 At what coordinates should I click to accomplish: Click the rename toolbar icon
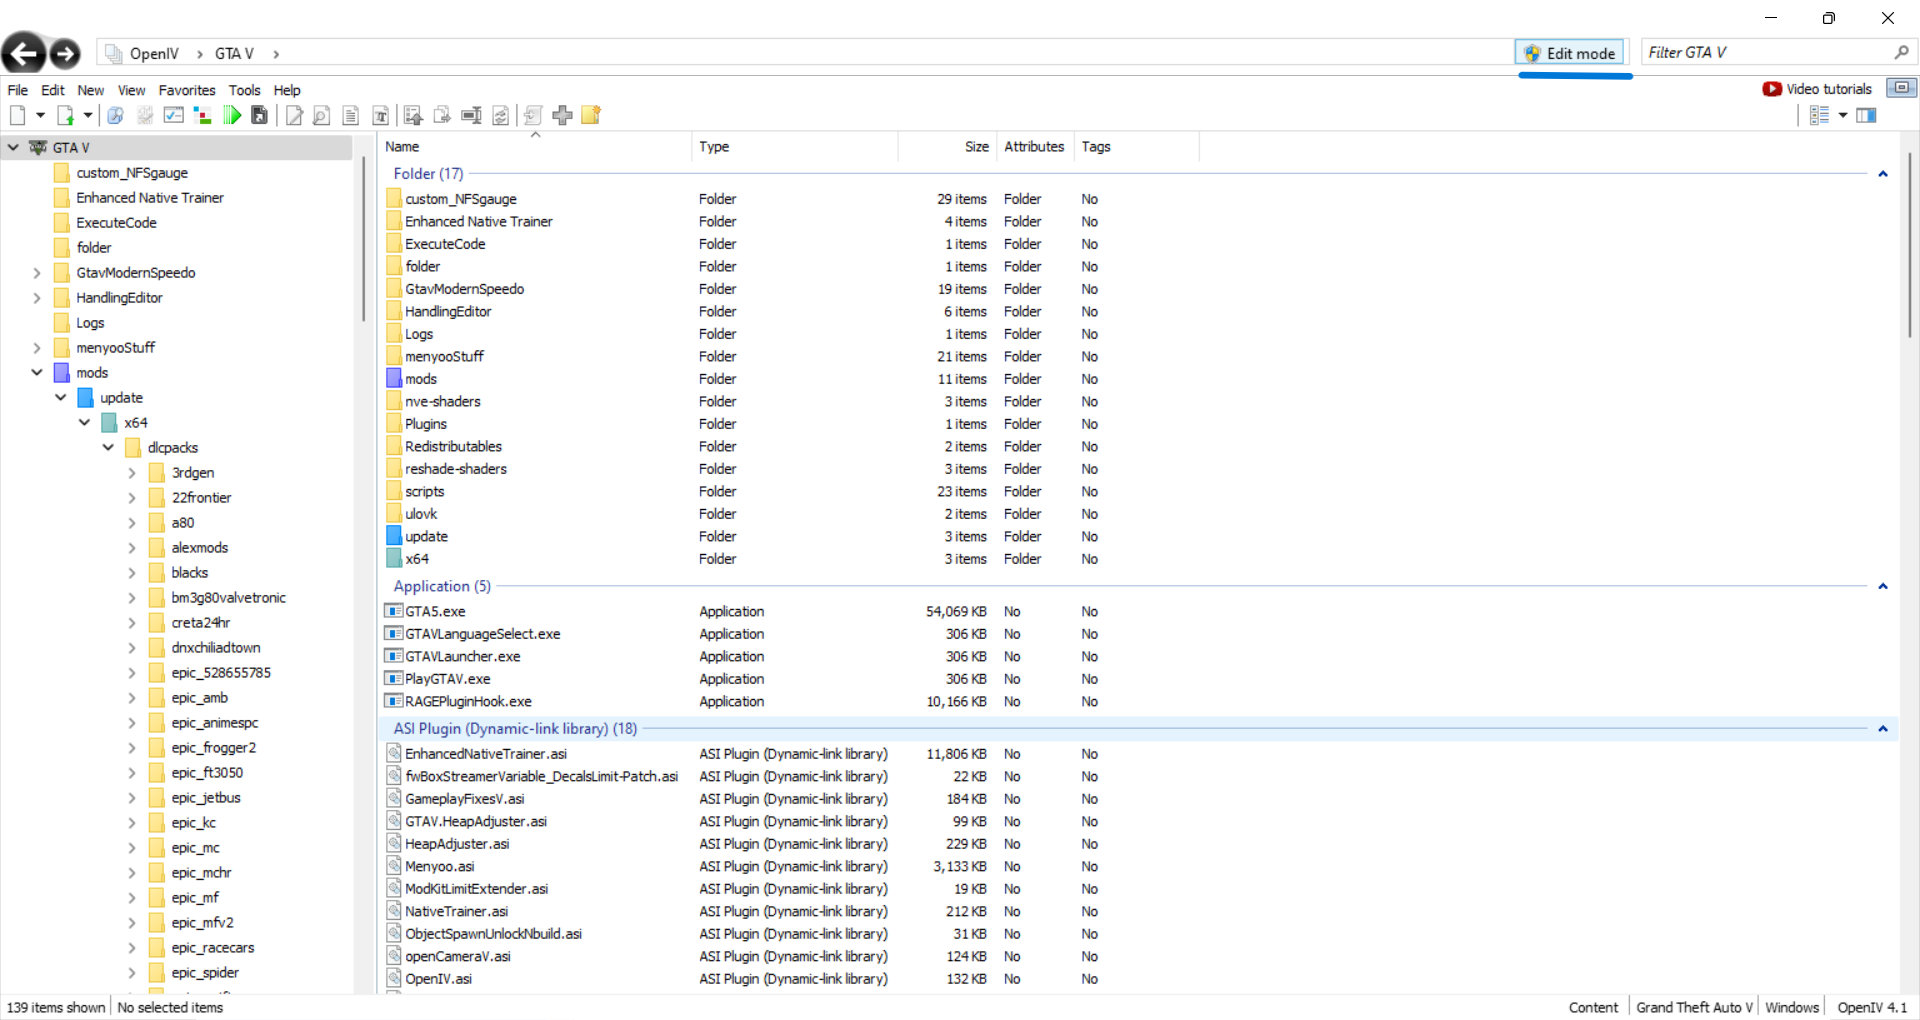click(471, 116)
